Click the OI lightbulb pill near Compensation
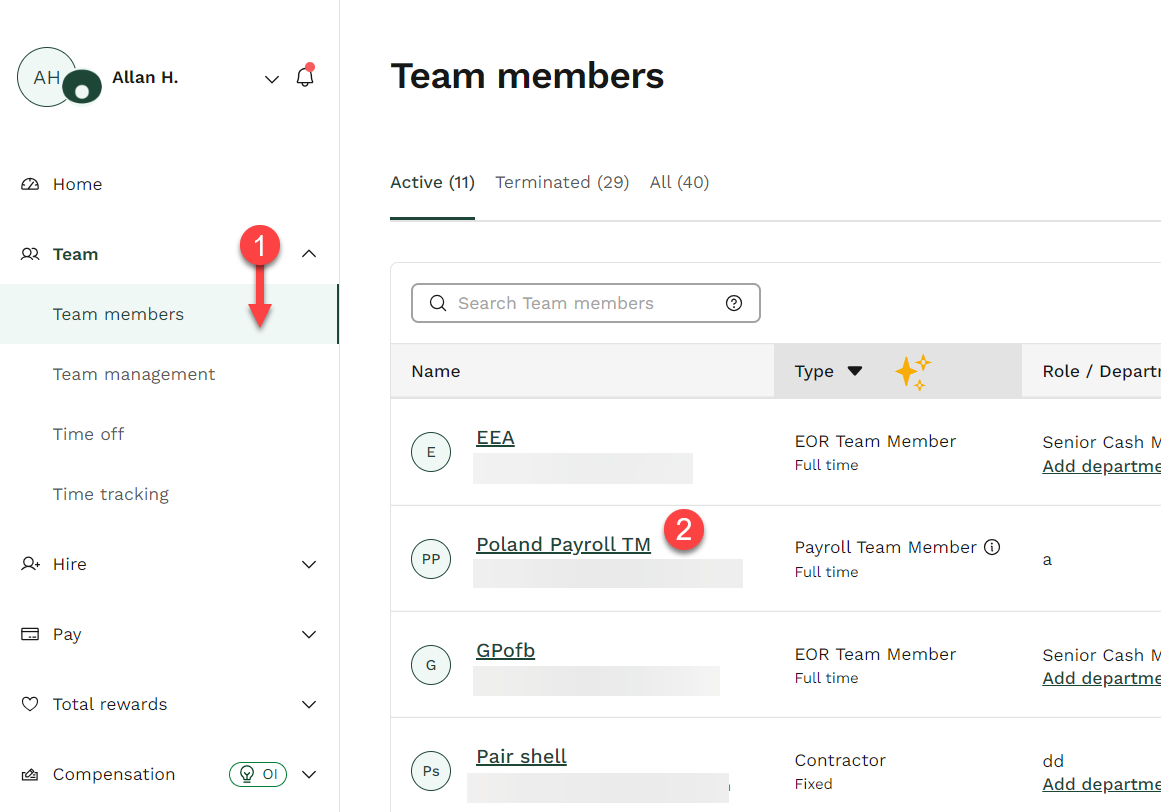The image size is (1161, 812). tap(258, 774)
